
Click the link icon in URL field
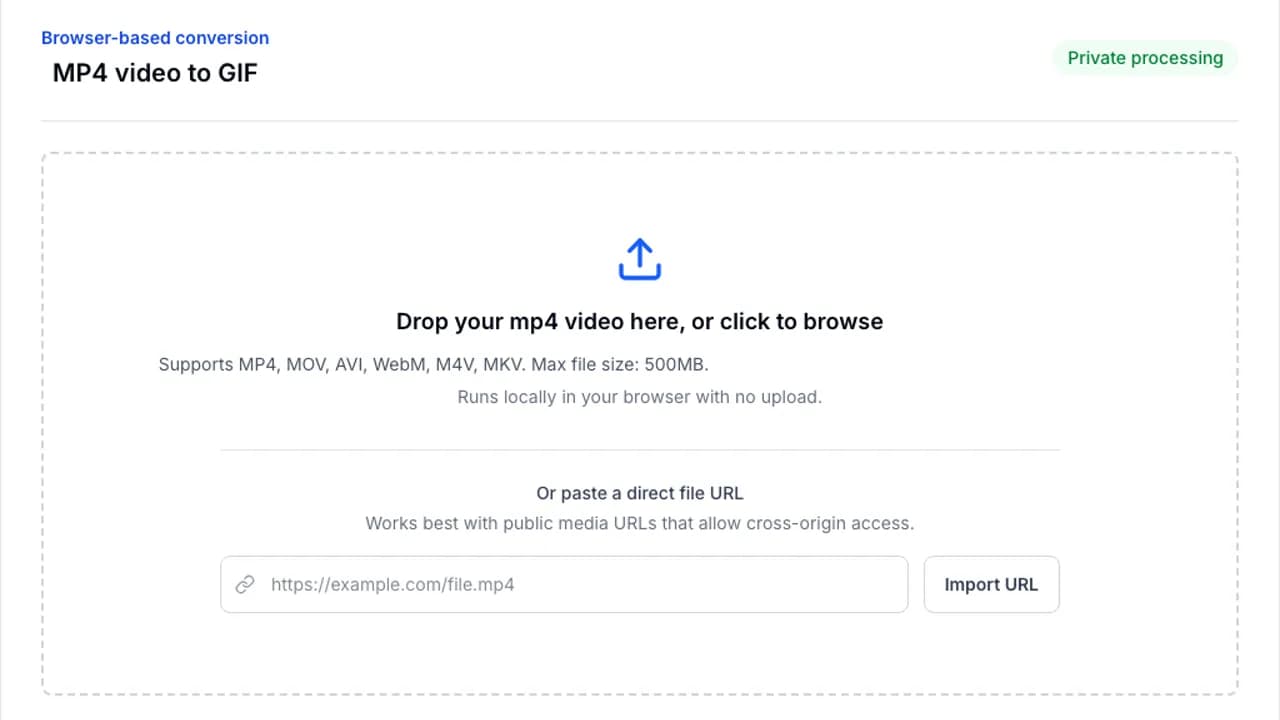(245, 585)
